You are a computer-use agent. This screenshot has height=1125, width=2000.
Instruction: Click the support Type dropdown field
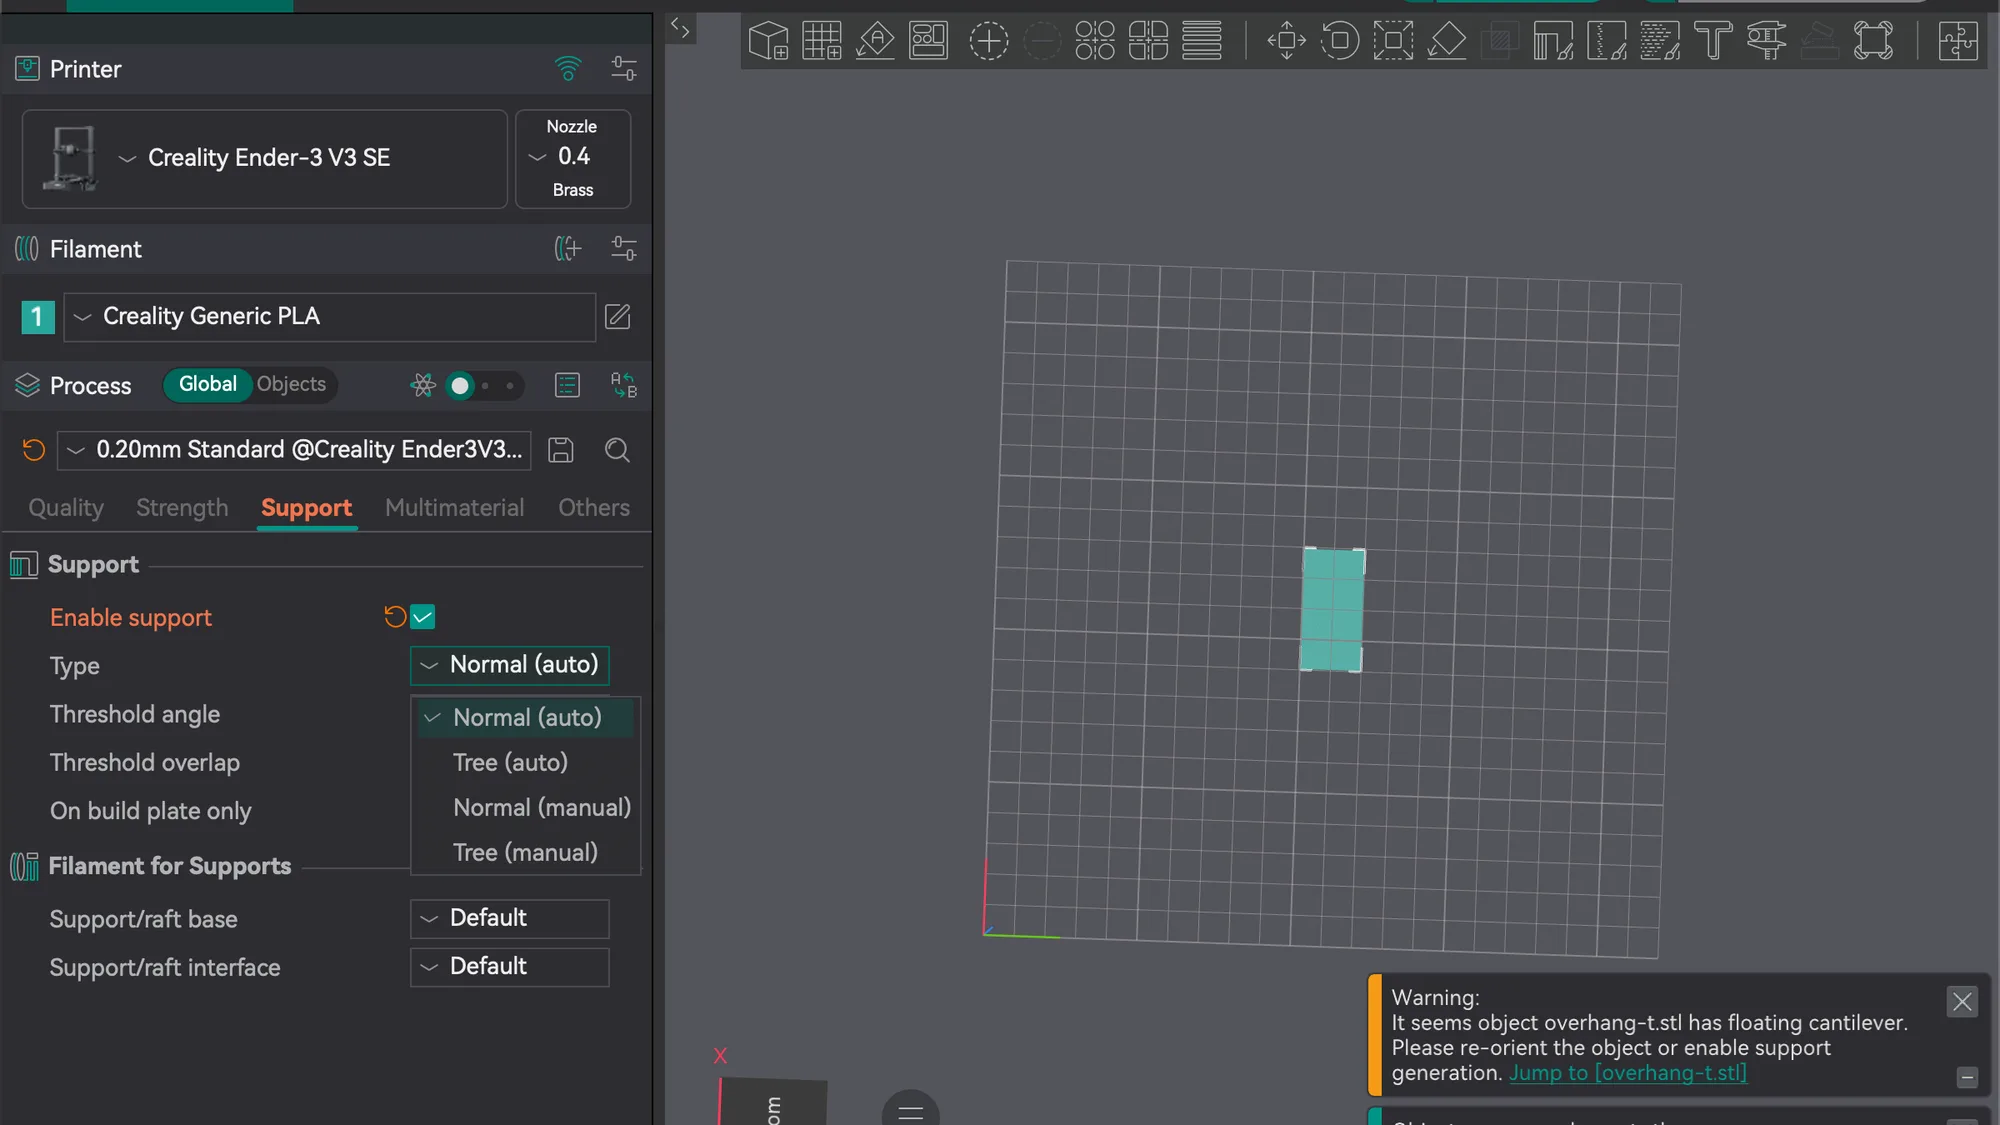[510, 665]
